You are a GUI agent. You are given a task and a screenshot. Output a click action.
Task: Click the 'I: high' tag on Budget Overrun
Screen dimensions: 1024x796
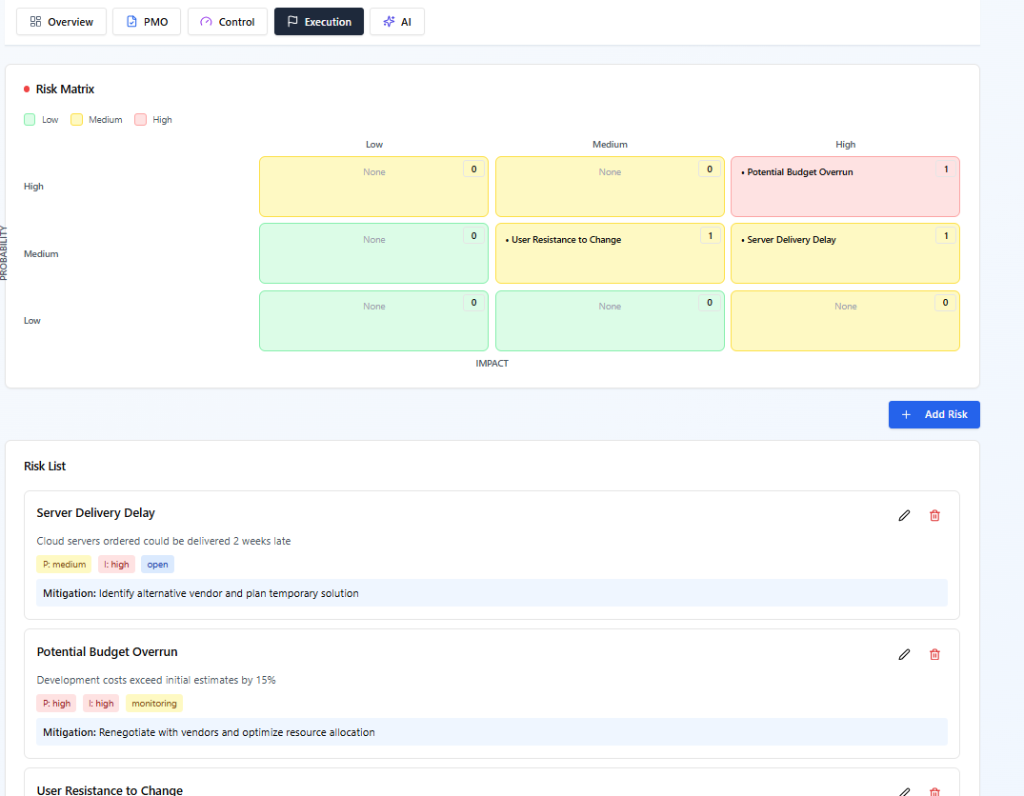click(x=101, y=703)
